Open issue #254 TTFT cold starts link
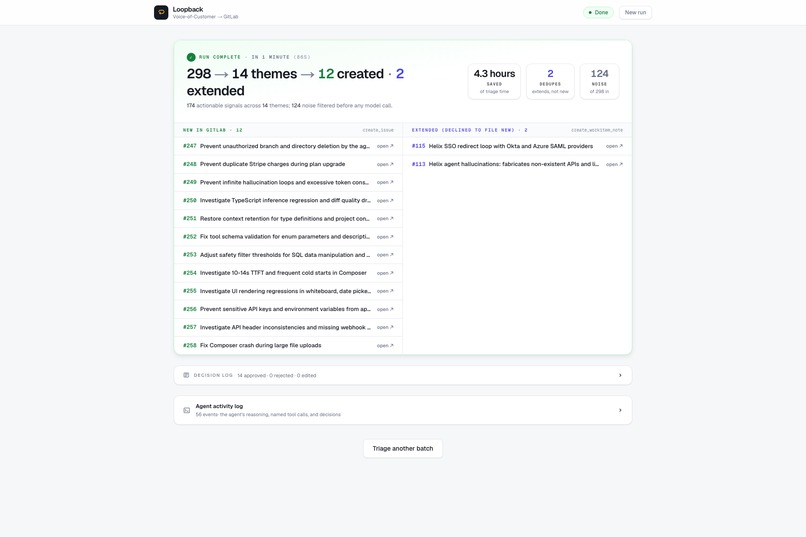 click(385, 273)
